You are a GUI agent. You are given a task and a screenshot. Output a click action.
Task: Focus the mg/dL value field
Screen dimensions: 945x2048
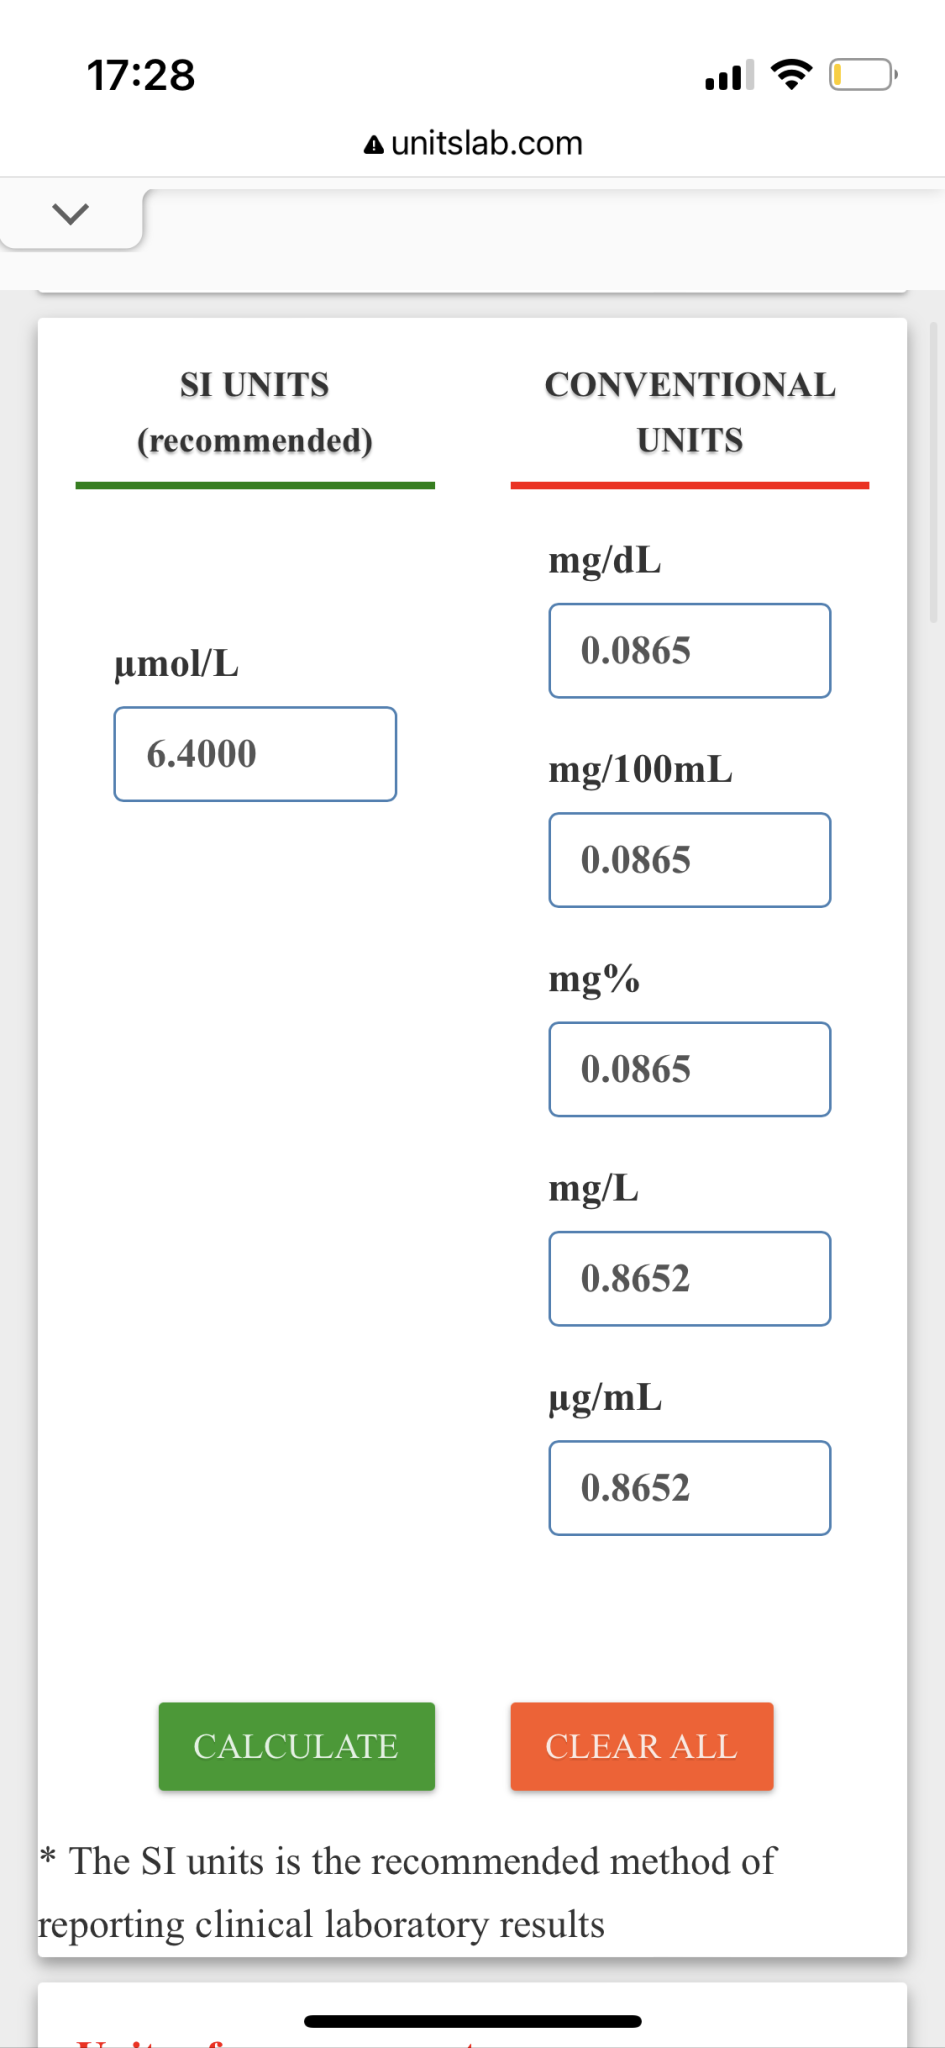[689, 651]
